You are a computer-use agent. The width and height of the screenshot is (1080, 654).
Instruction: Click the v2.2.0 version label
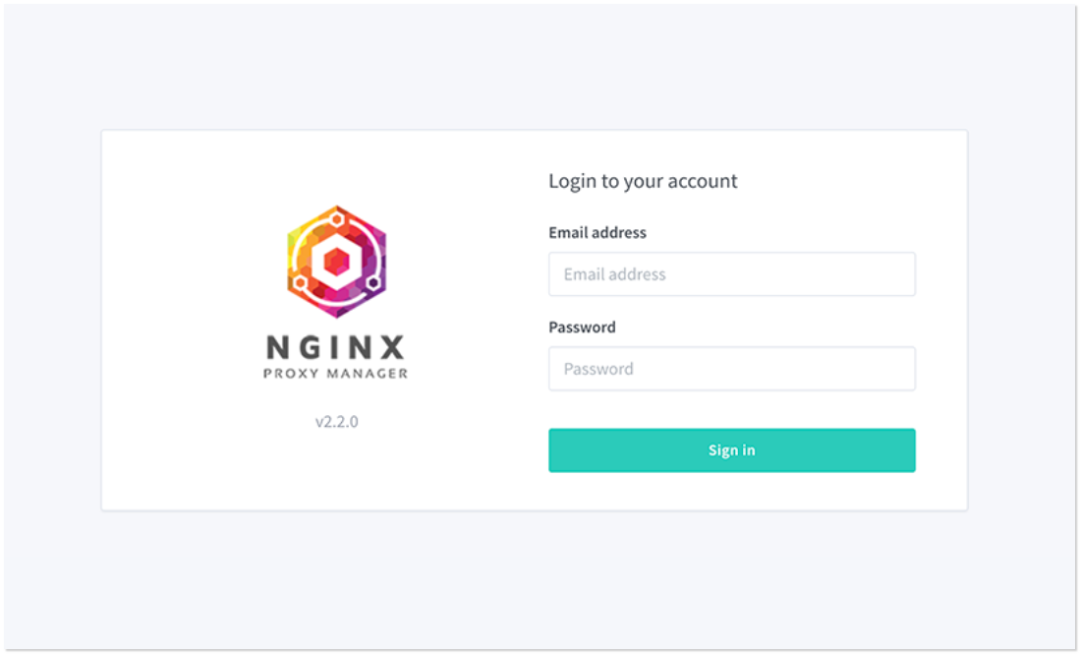[336, 422]
